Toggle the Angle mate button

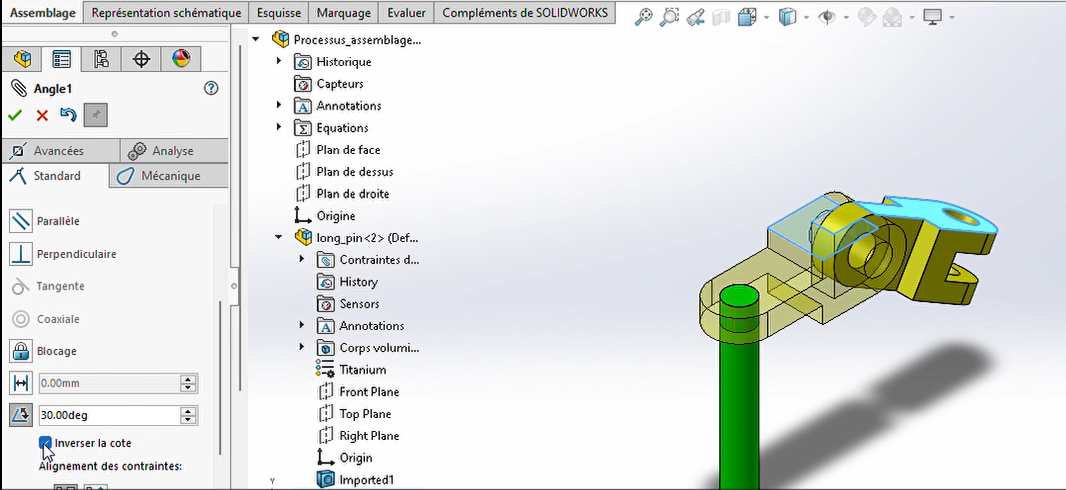[21, 415]
